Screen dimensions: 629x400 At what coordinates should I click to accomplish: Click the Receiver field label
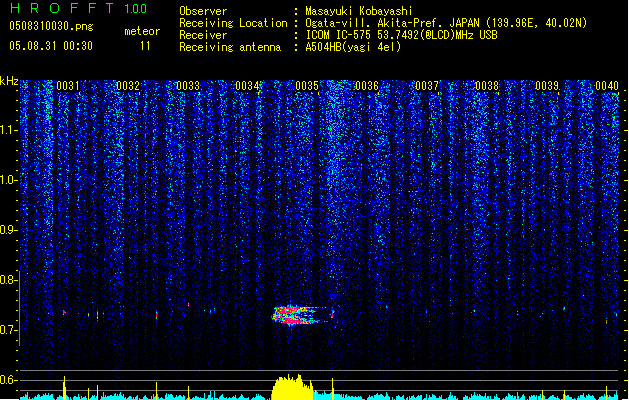pos(203,35)
